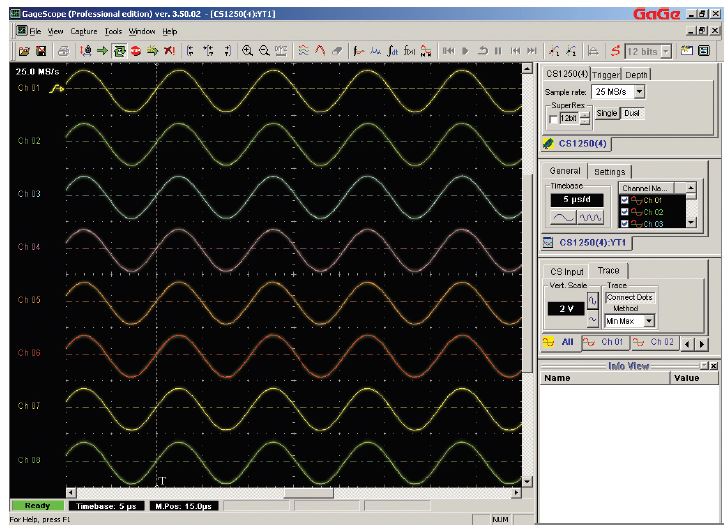Click the green arrow single capture icon

pos(102,49)
